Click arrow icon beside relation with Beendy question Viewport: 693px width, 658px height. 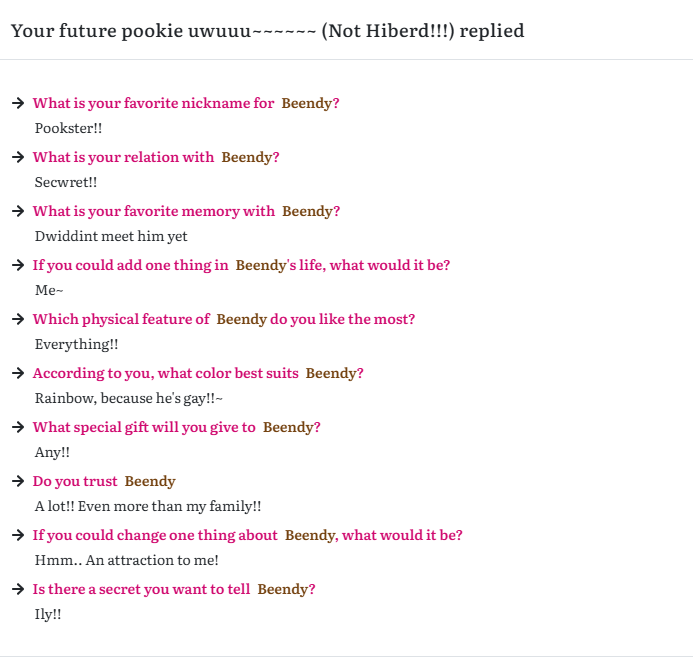coord(18,157)
